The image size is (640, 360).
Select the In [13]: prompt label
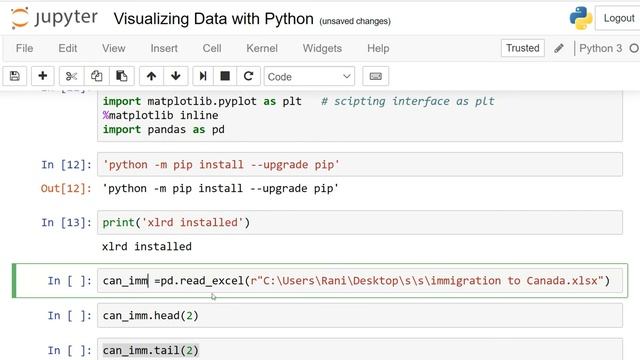pyautogui.click(x=66, y=223)
